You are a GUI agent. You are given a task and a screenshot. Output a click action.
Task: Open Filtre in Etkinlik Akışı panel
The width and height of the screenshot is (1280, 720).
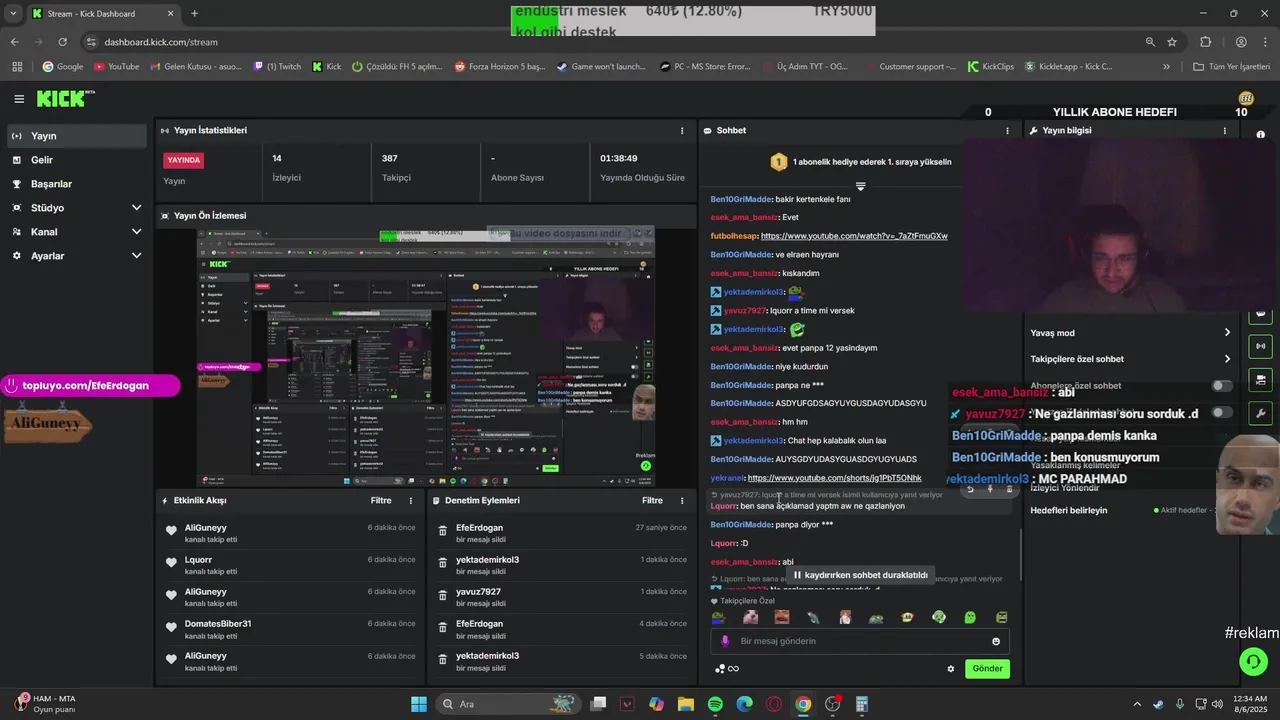381,501
